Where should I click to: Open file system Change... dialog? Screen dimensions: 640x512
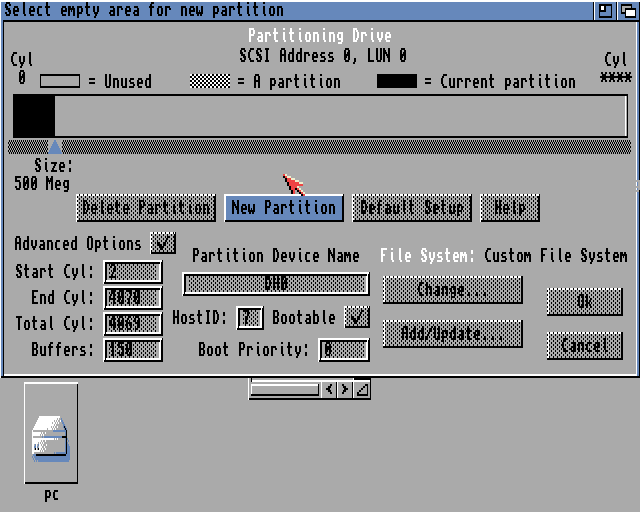pos(452,290)
